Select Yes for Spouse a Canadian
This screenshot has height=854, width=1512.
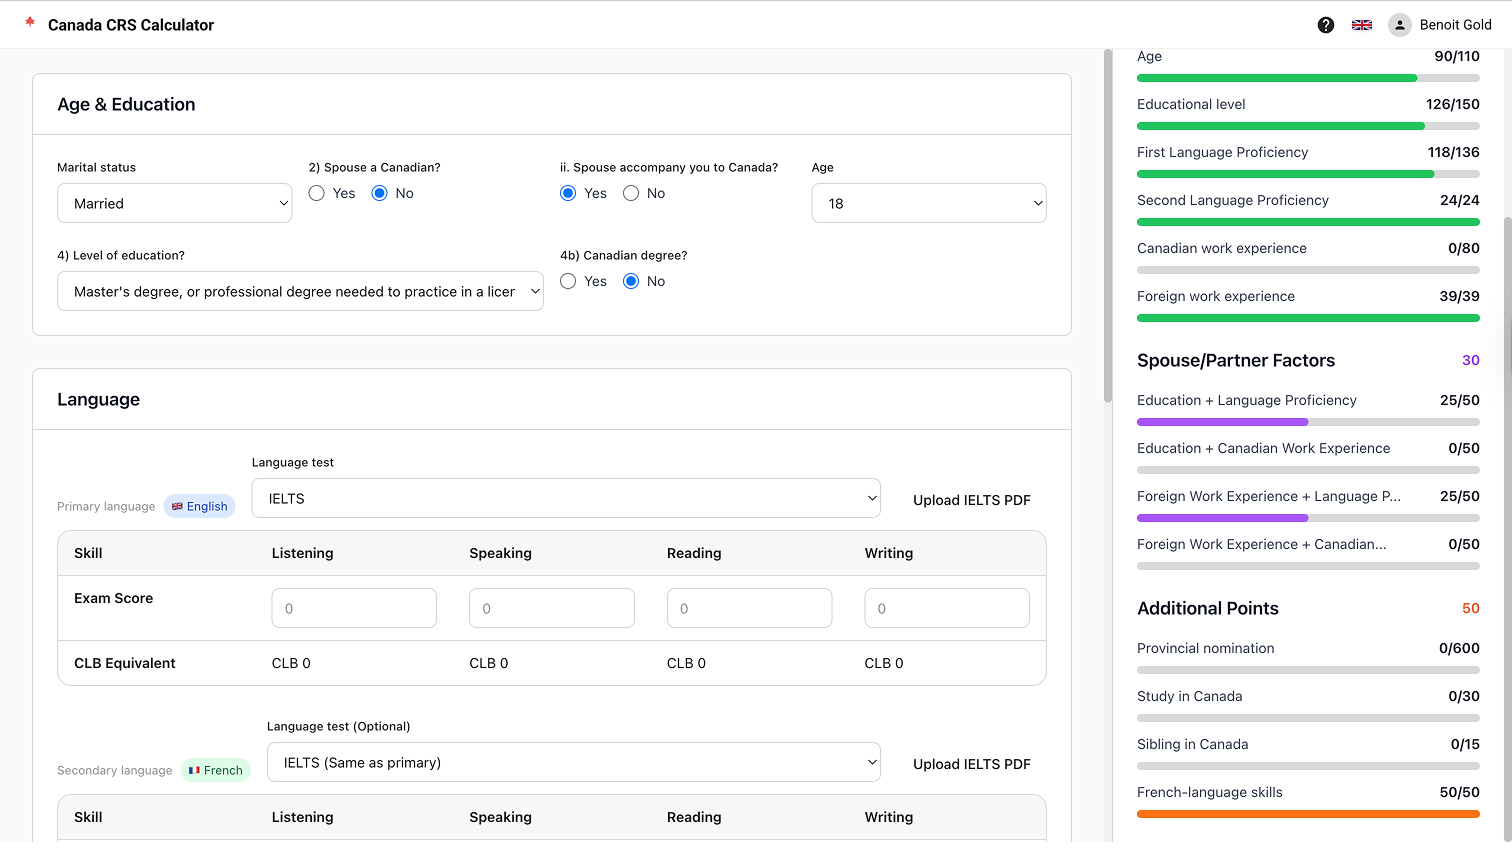click(316, 193)
